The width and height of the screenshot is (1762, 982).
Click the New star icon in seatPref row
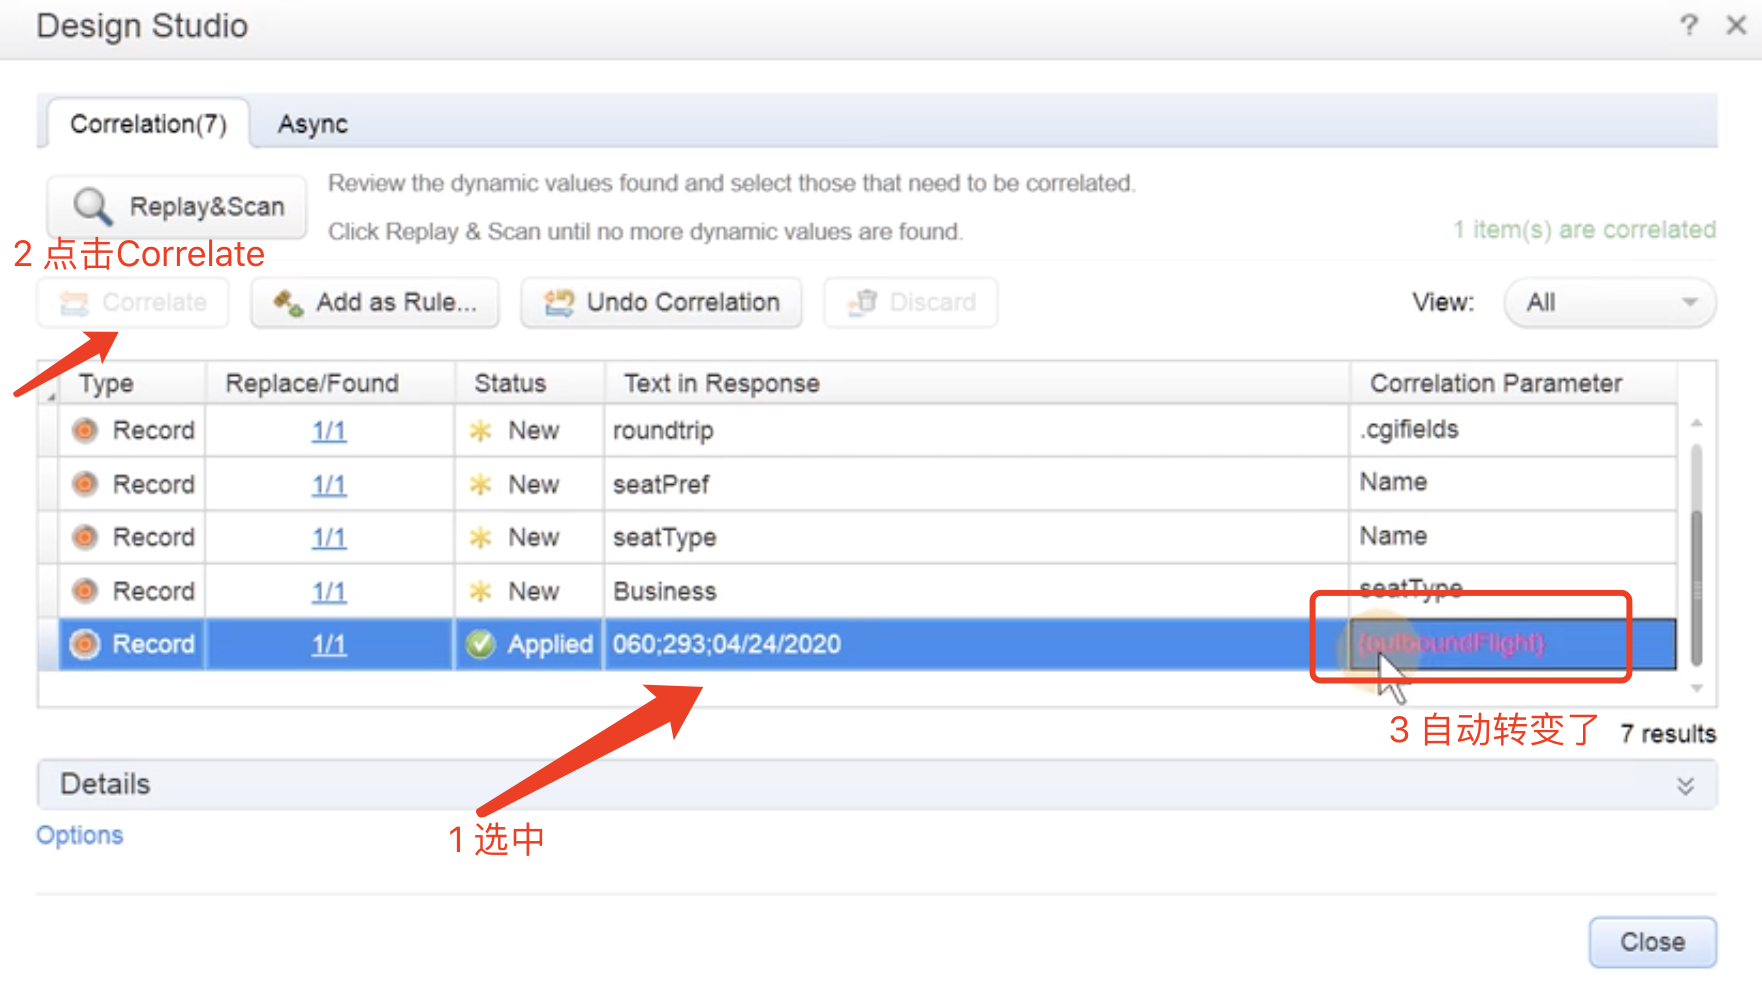(x=481, y=485)
